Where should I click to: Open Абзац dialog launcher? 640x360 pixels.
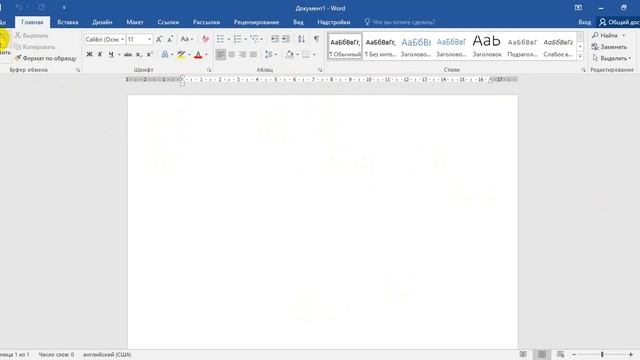click(320, 70)
